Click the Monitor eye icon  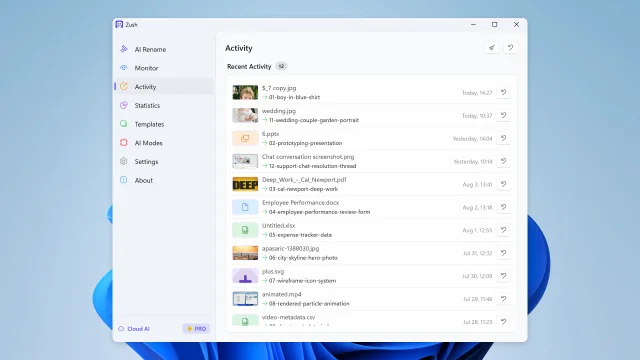click(x=124, y=68)
